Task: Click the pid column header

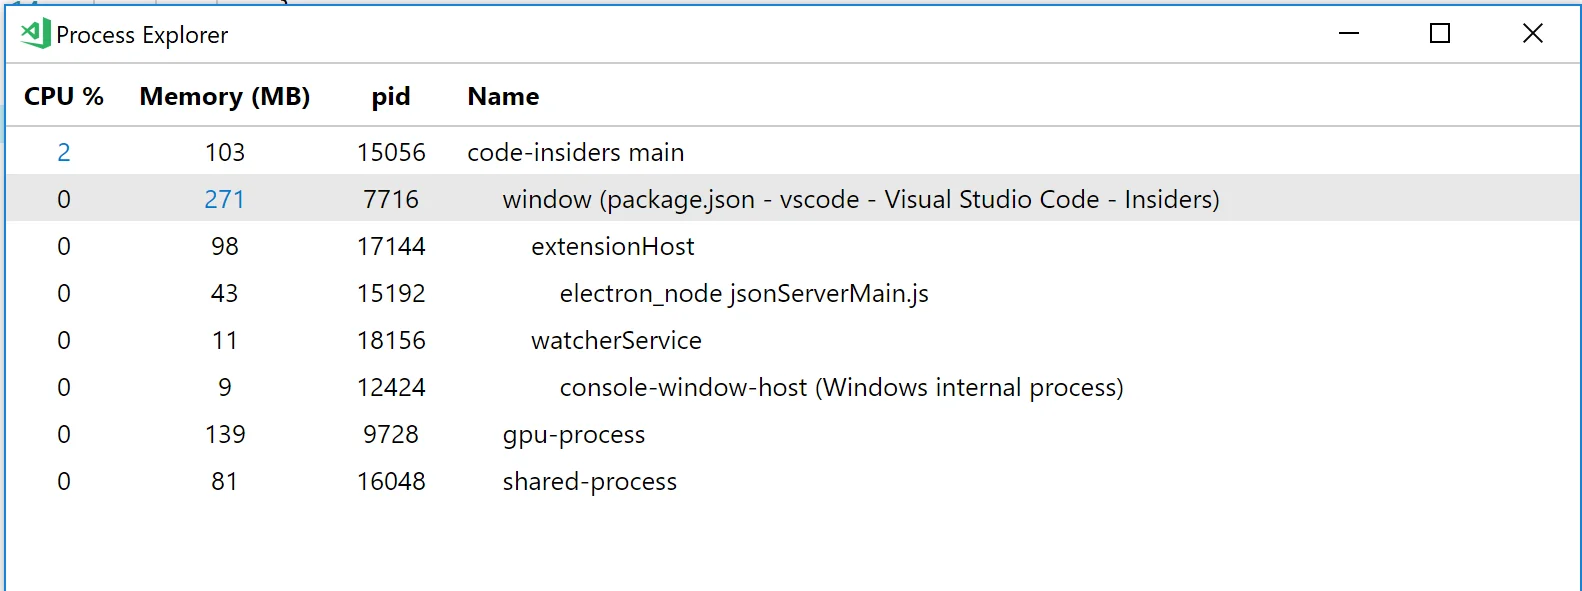Action: click(391, 97)
